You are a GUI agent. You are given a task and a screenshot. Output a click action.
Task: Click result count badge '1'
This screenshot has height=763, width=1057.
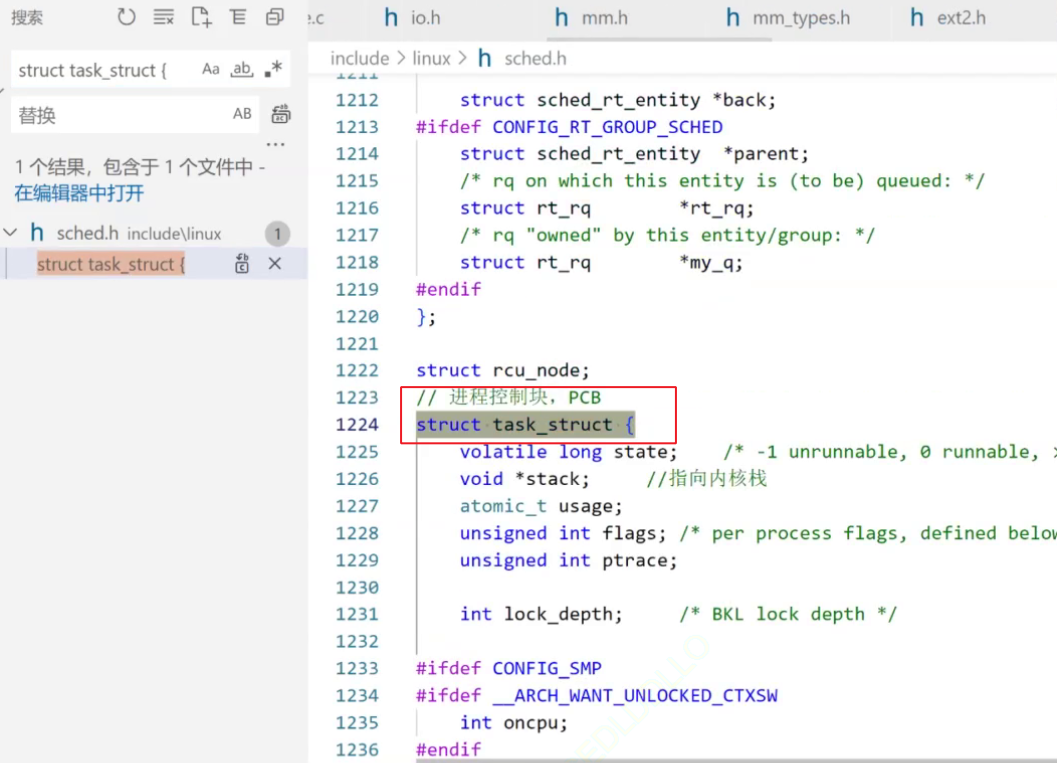point(277,234)
